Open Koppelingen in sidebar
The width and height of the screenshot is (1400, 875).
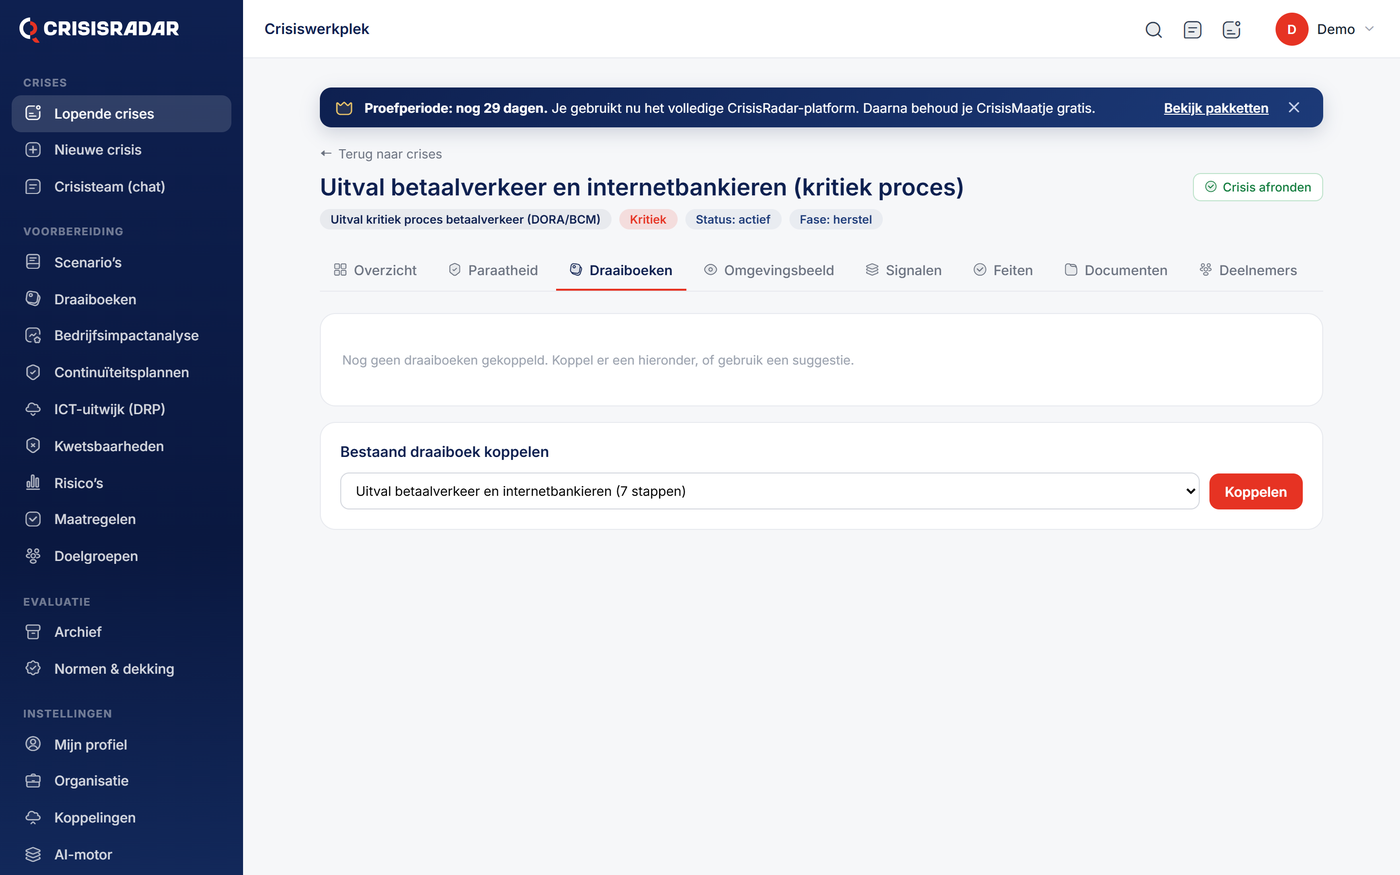click(121, 818)
